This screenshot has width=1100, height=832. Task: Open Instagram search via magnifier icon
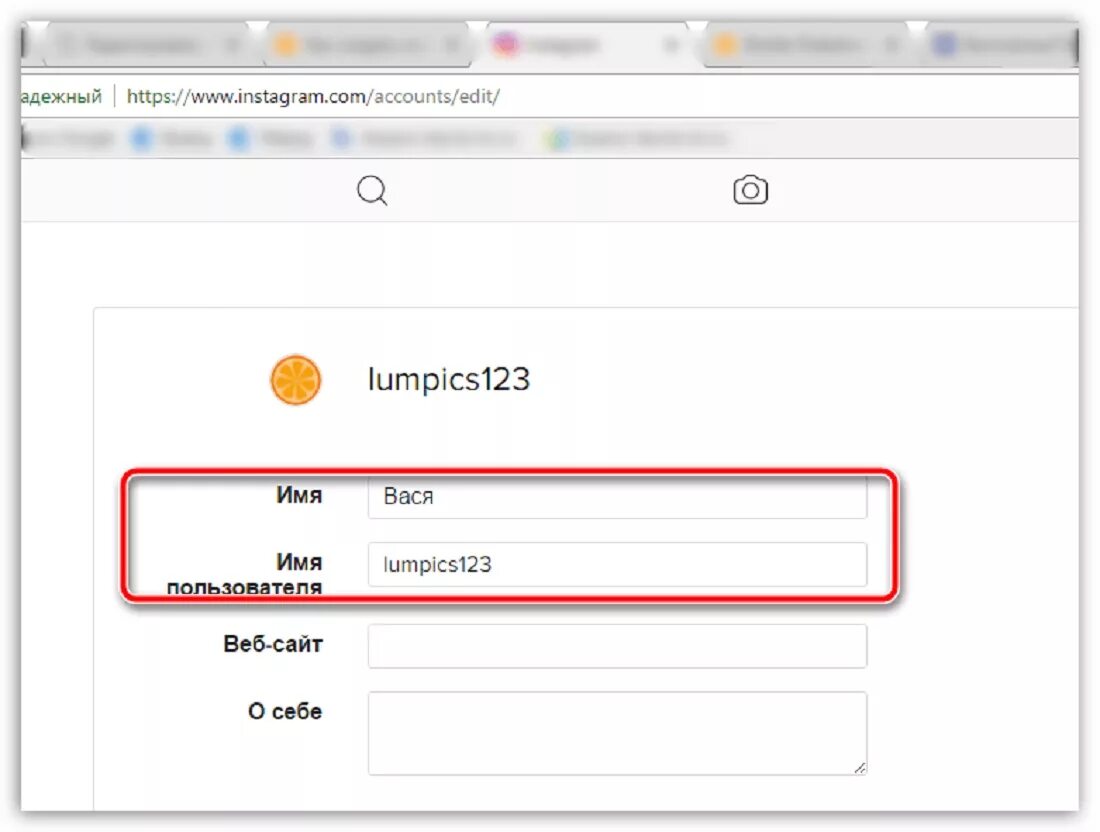click(x=372, y=190)
